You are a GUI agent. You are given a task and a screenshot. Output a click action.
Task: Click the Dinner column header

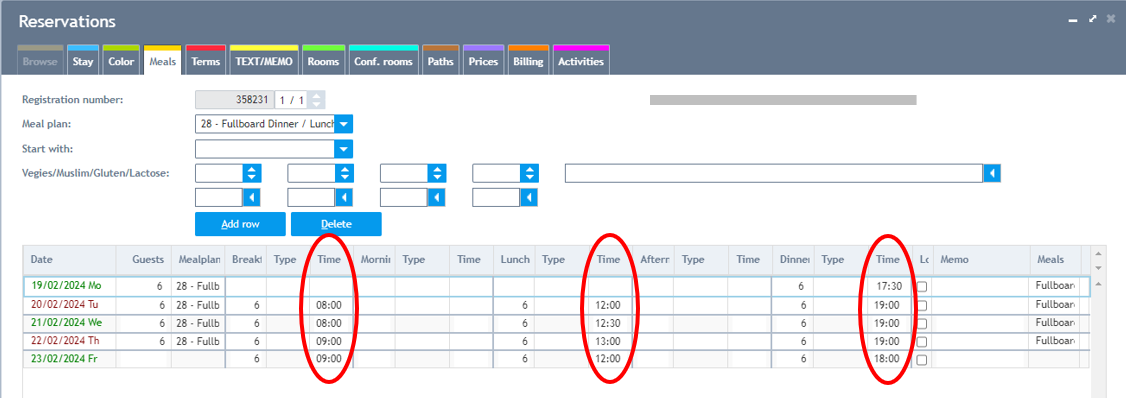tap(793, 259)
